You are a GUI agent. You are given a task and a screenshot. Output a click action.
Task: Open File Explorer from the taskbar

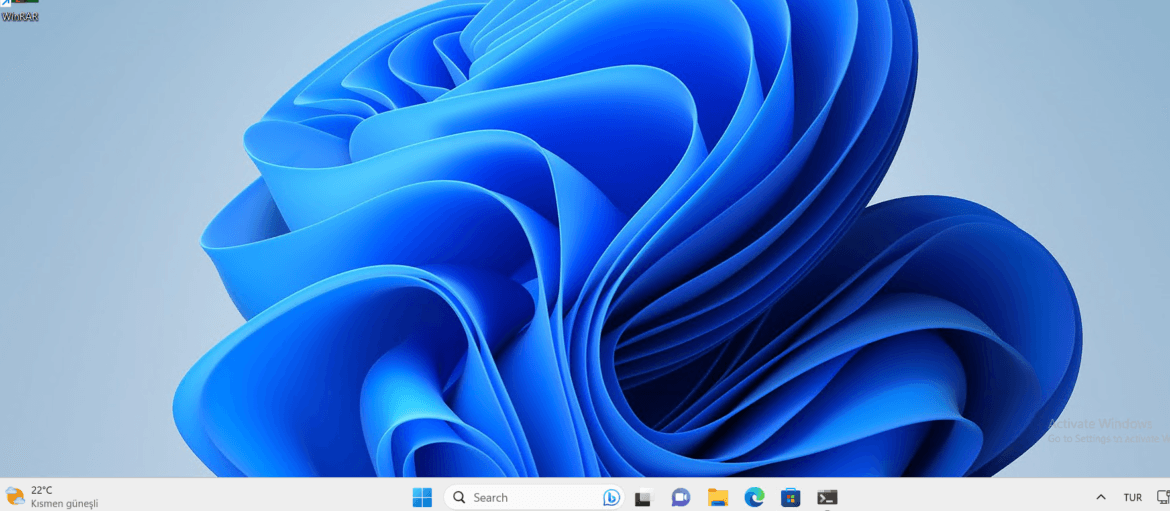pos(717,497)
